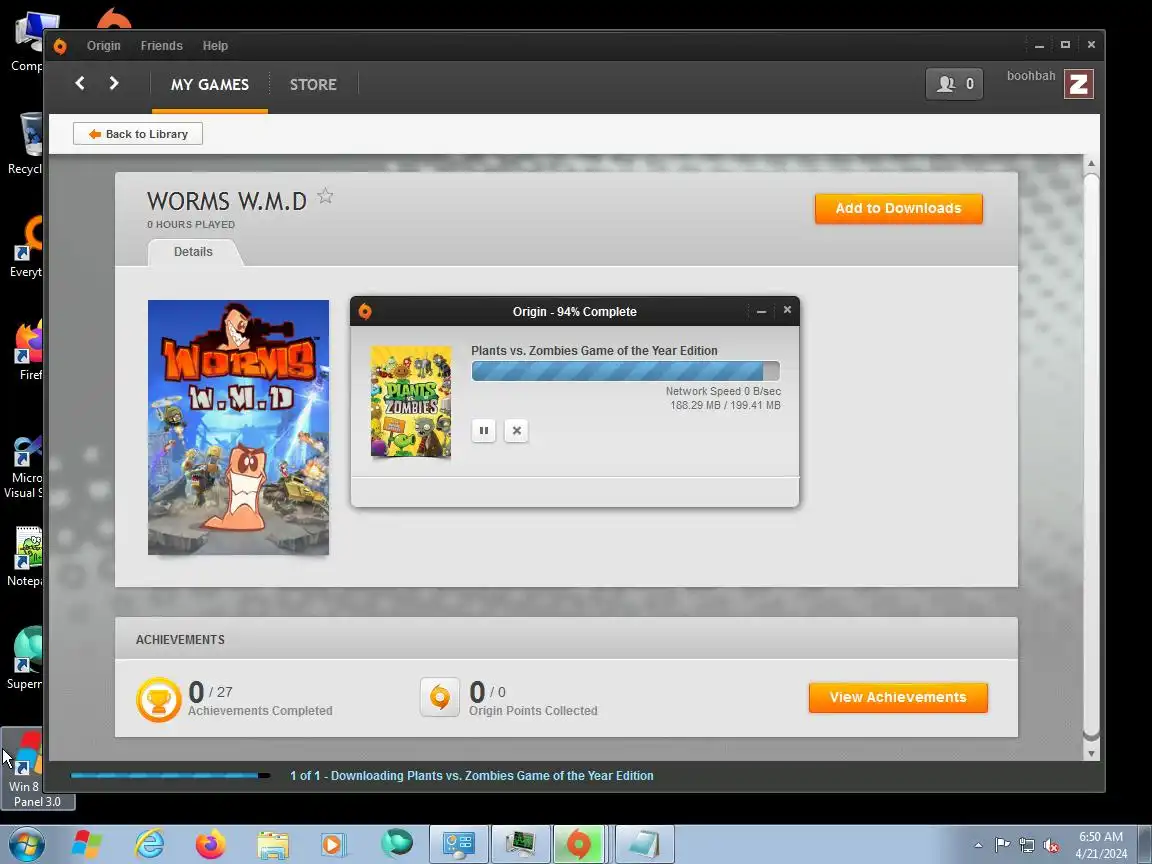
Task: Click the Origin taskbar button
Action: click(x=578, y=844)
